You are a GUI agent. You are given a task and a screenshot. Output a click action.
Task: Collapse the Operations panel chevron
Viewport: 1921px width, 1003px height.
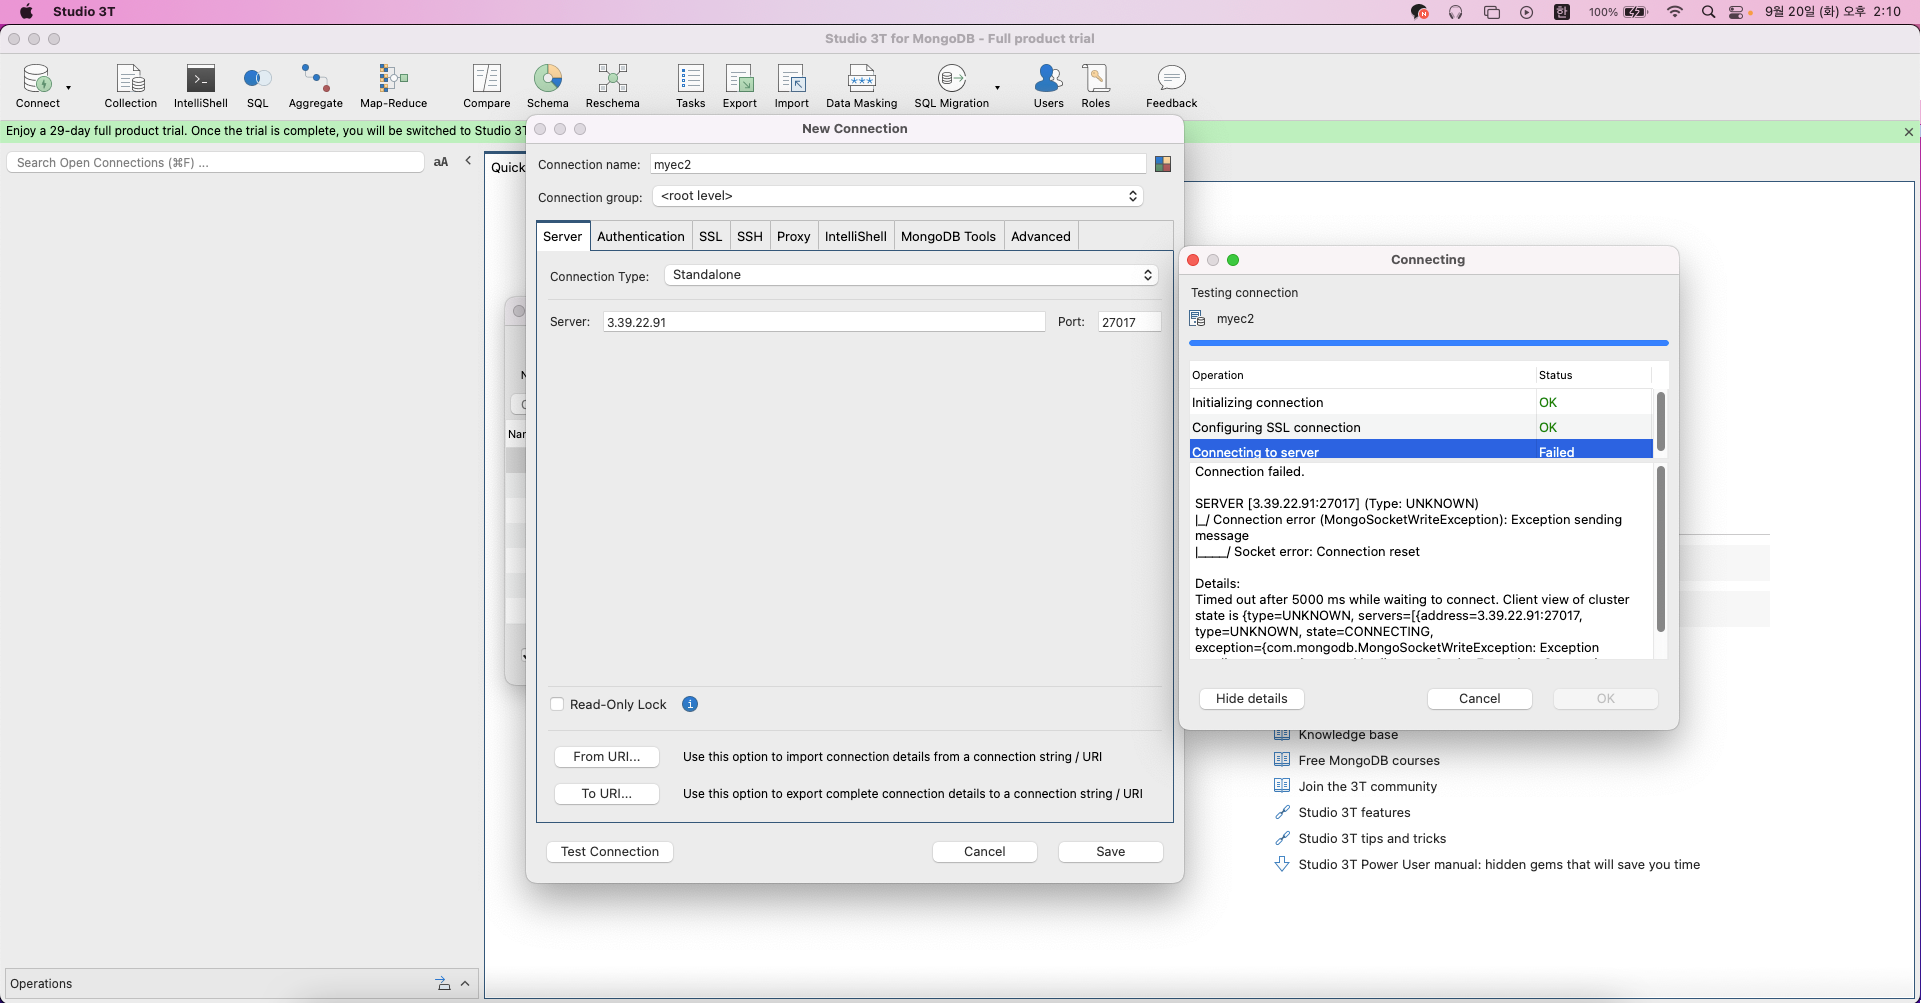[x=465, y=984]
